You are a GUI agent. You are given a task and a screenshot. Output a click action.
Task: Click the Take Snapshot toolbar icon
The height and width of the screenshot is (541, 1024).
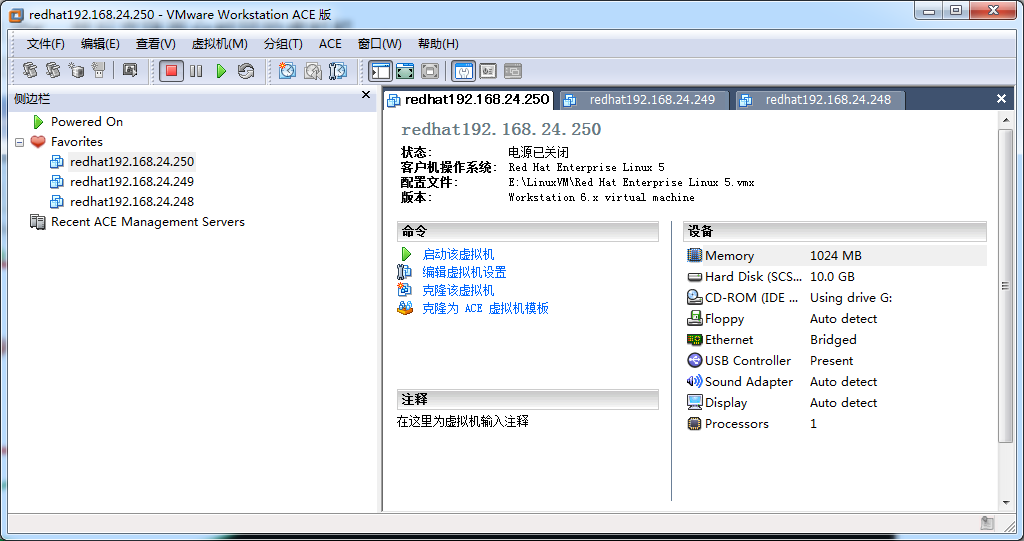(x=287, y=71)
